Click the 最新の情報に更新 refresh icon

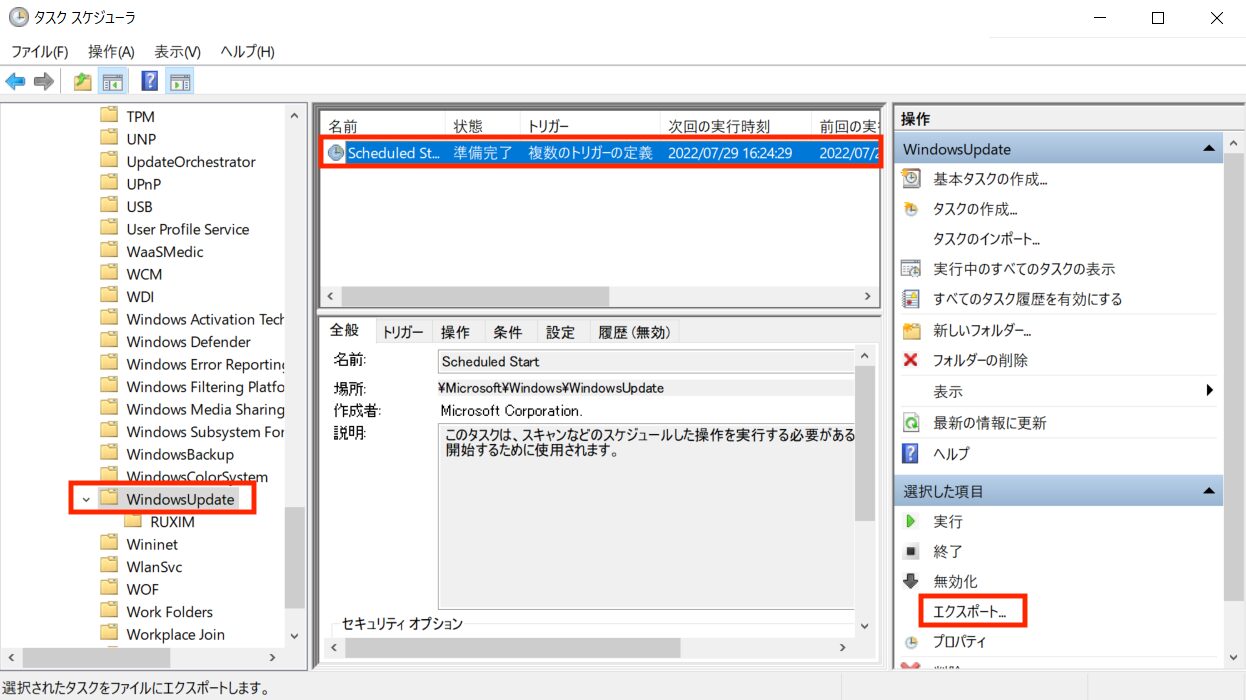(x=910, y=421)
